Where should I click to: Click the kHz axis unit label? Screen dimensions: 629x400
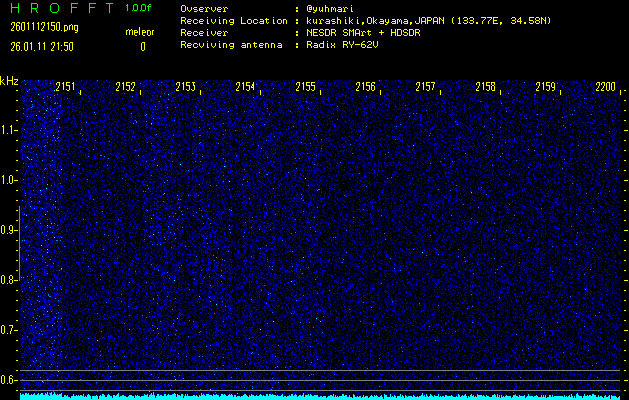pos(9,81)
